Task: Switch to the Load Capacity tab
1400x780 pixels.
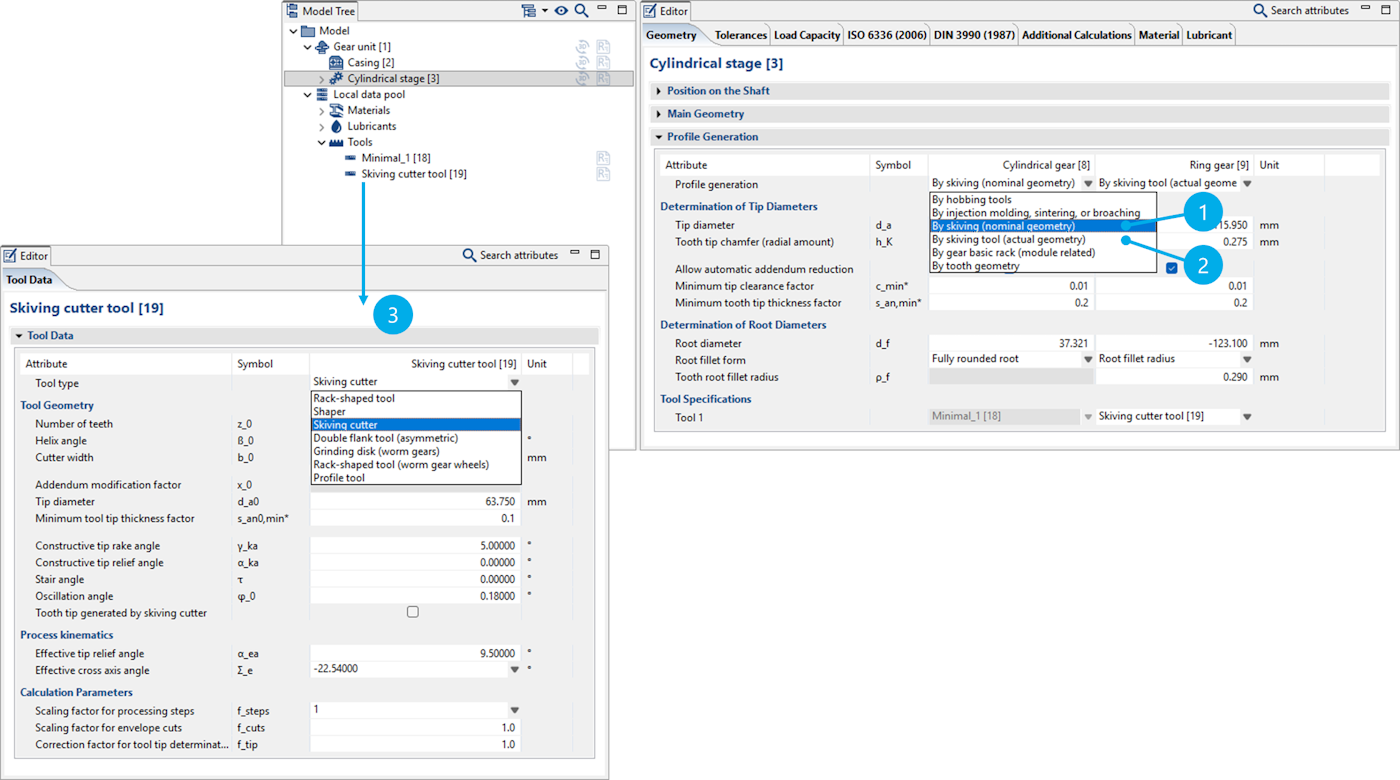Action: 806,35
